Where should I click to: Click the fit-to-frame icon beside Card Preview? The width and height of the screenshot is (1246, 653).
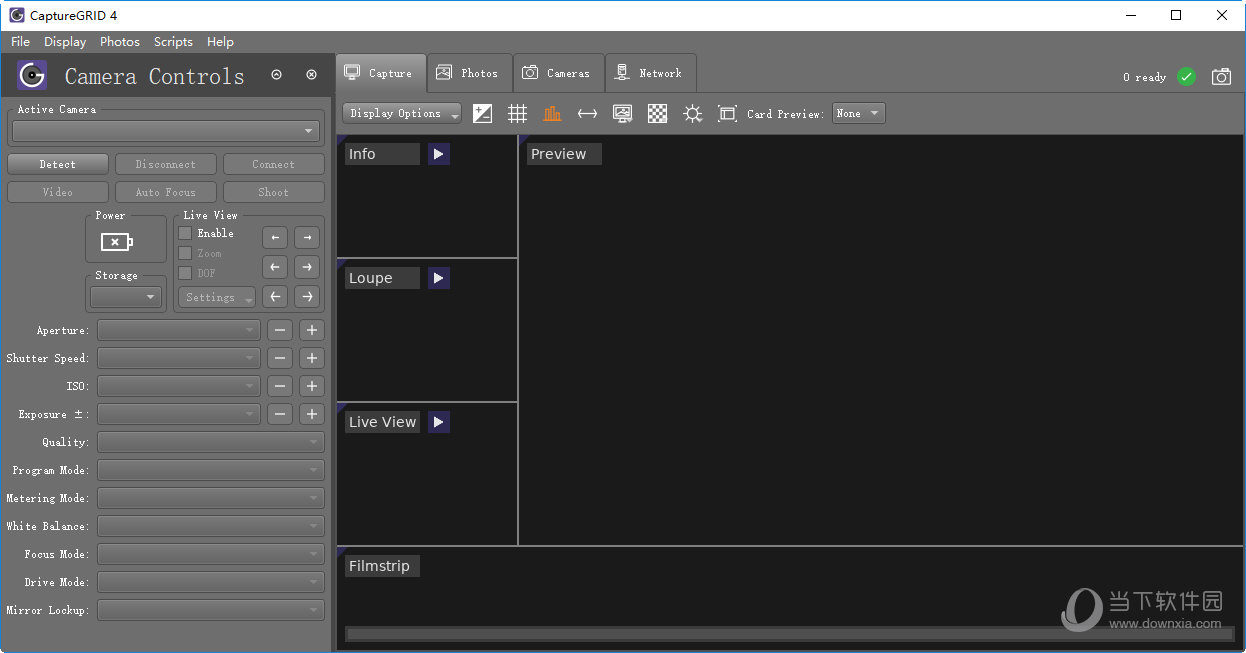(727, 114)
